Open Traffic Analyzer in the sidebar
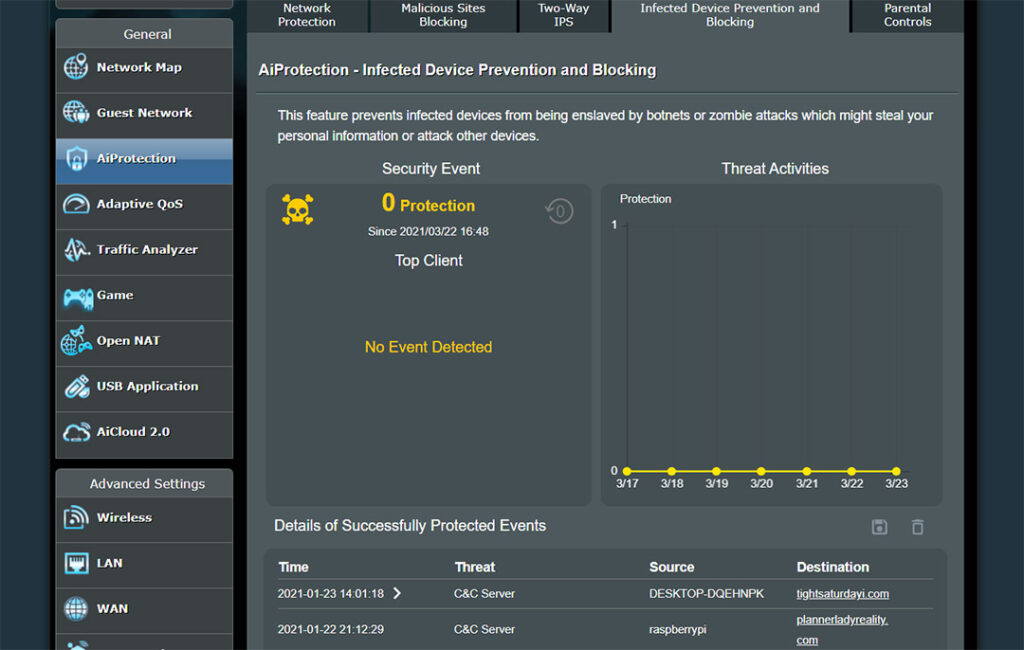The height and width of the screenshot is (650, 1024). click(74, 251)
